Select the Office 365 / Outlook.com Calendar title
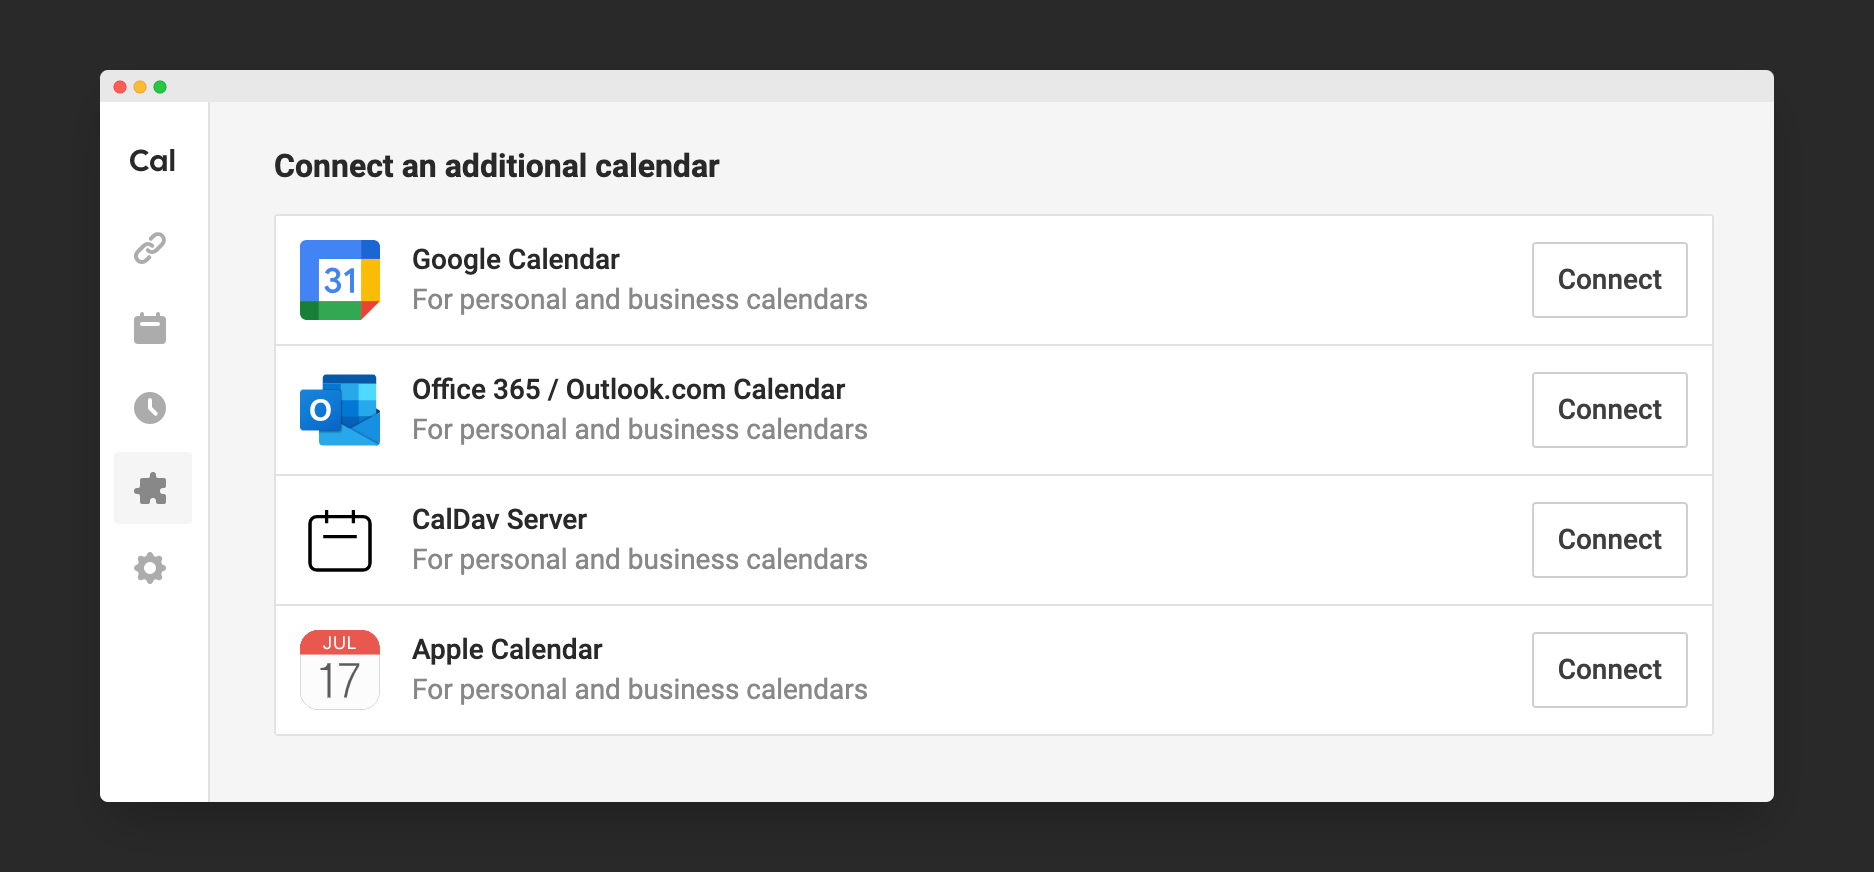 point(628,390)
